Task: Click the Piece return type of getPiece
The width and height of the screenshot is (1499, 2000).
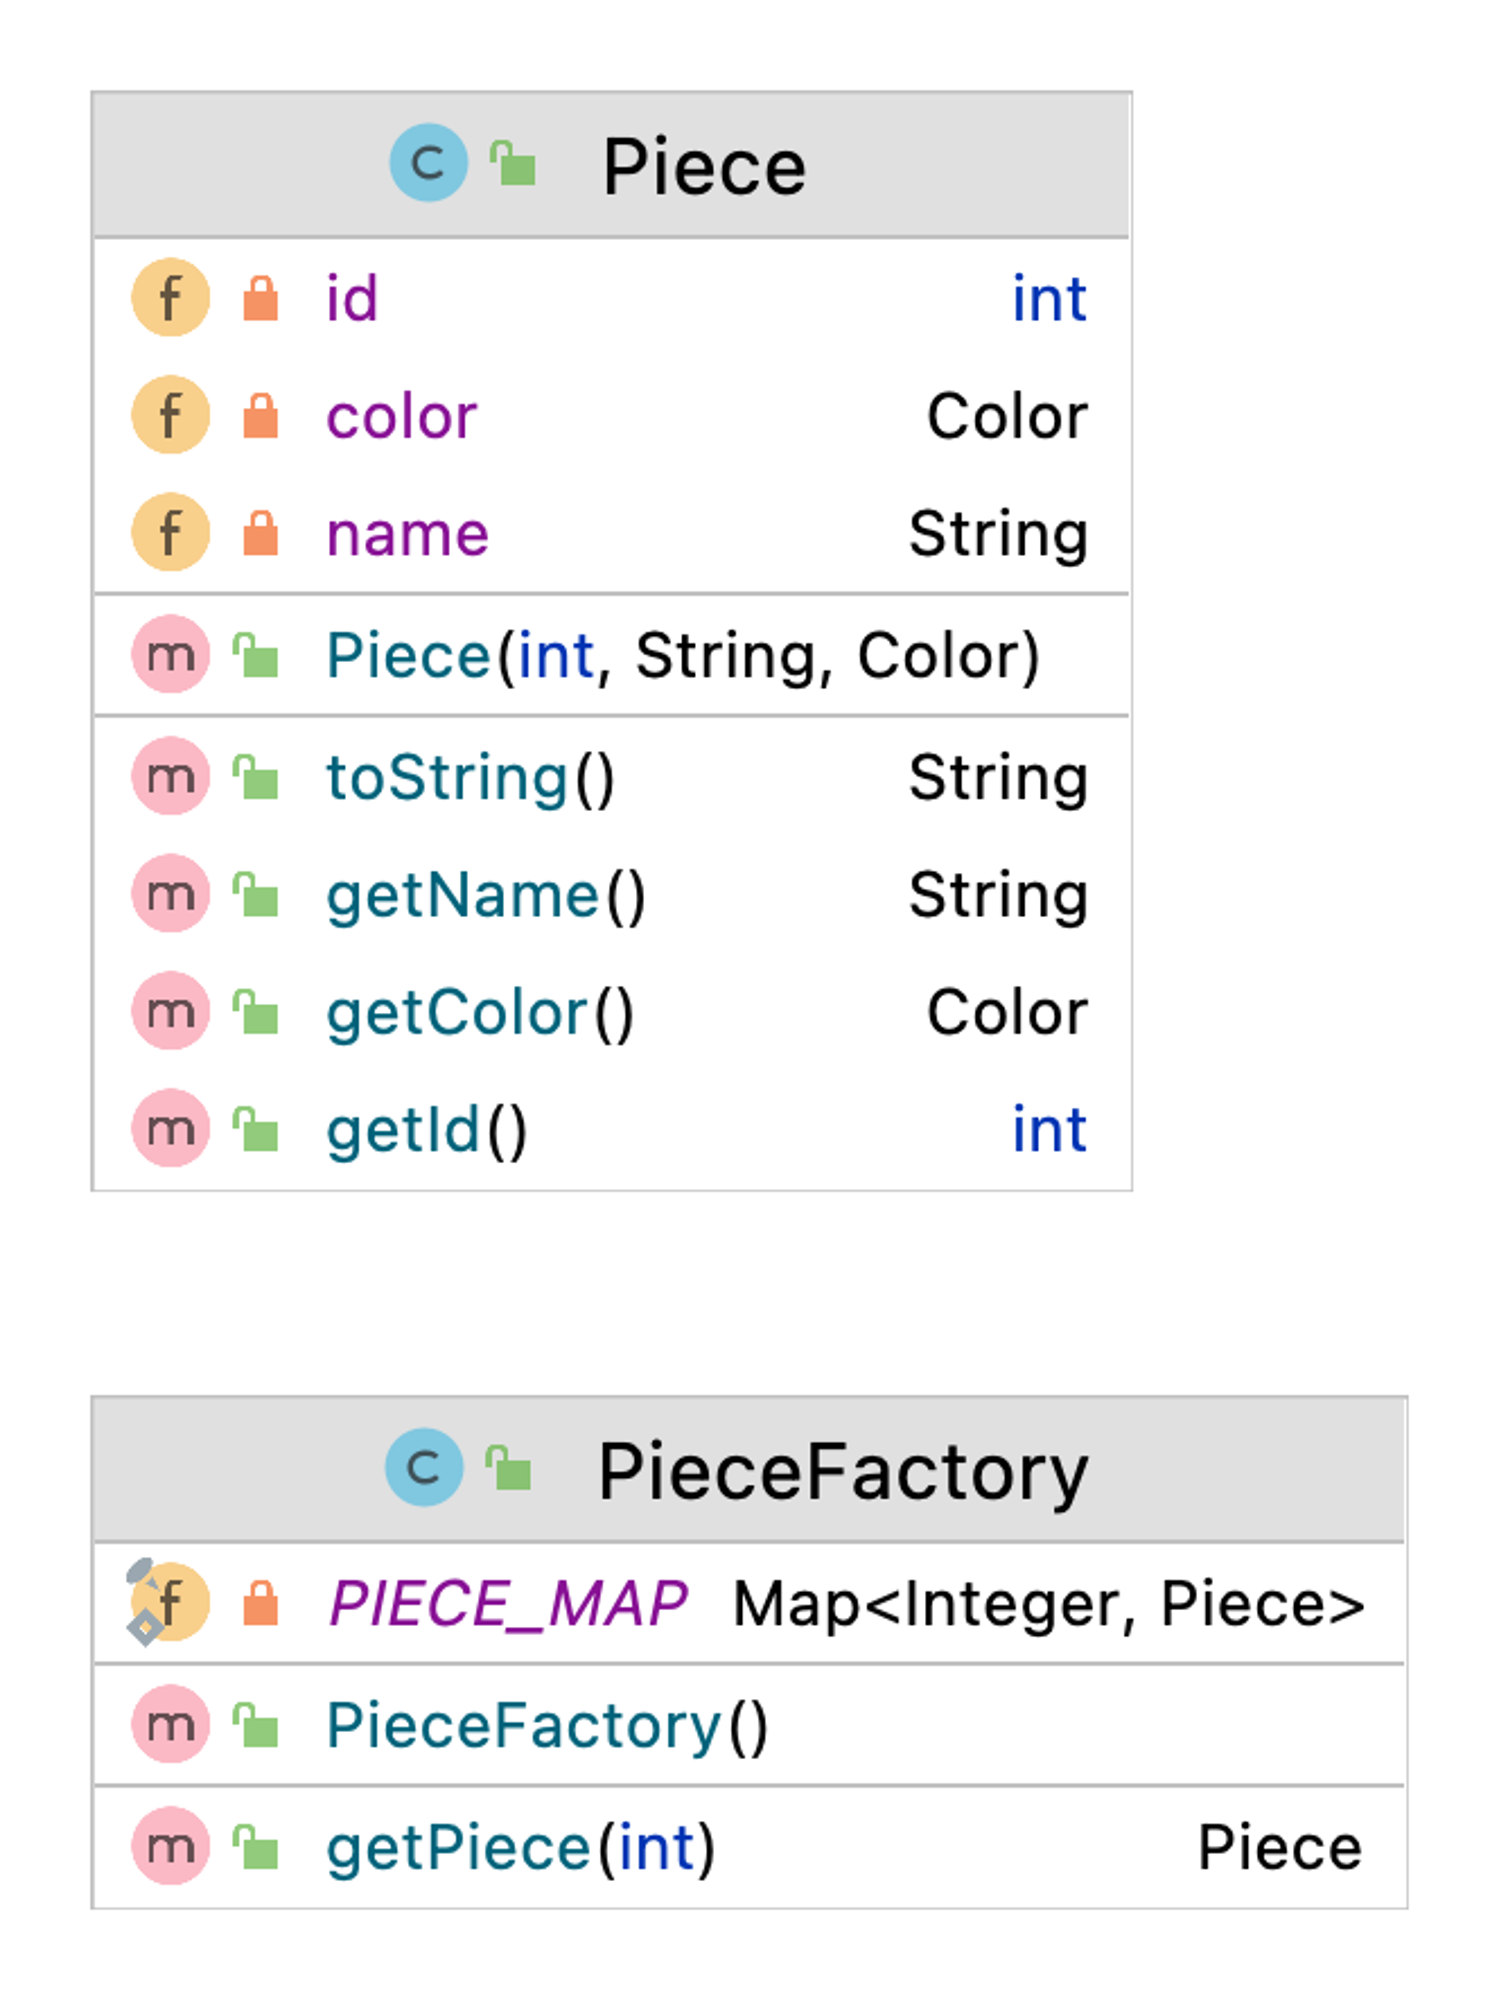Action: click(1279, 1847)
